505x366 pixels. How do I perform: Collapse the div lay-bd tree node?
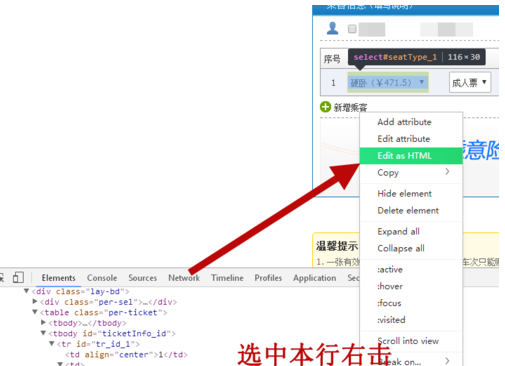[26, 291]
